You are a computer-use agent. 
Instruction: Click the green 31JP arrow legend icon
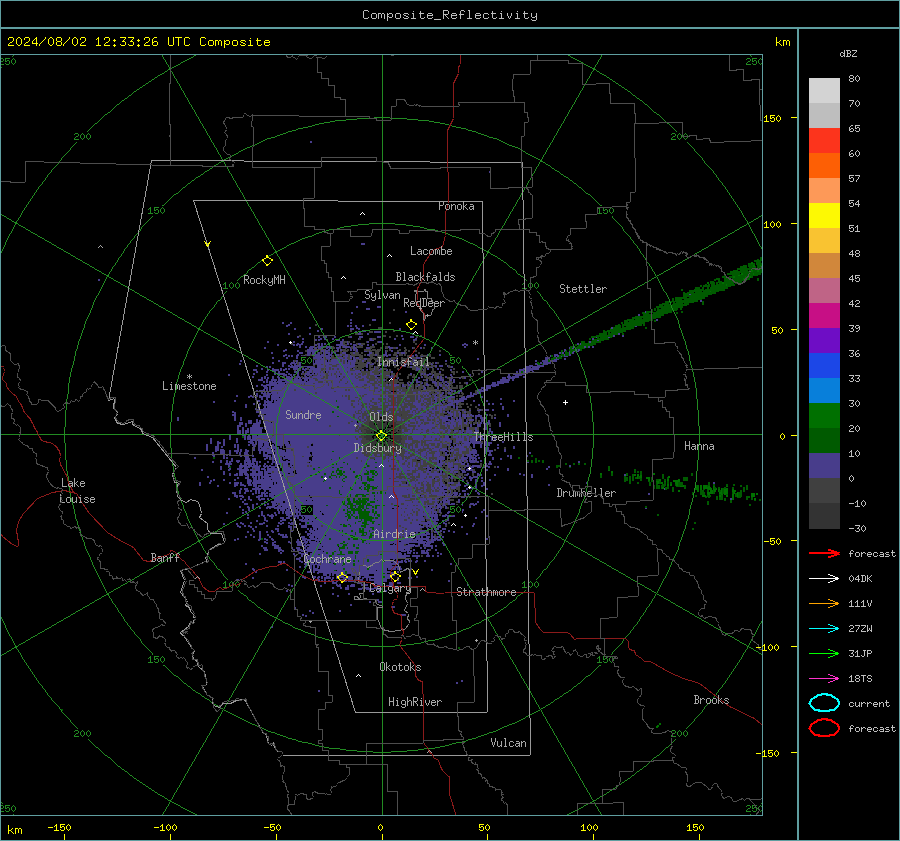click(824, 653)
